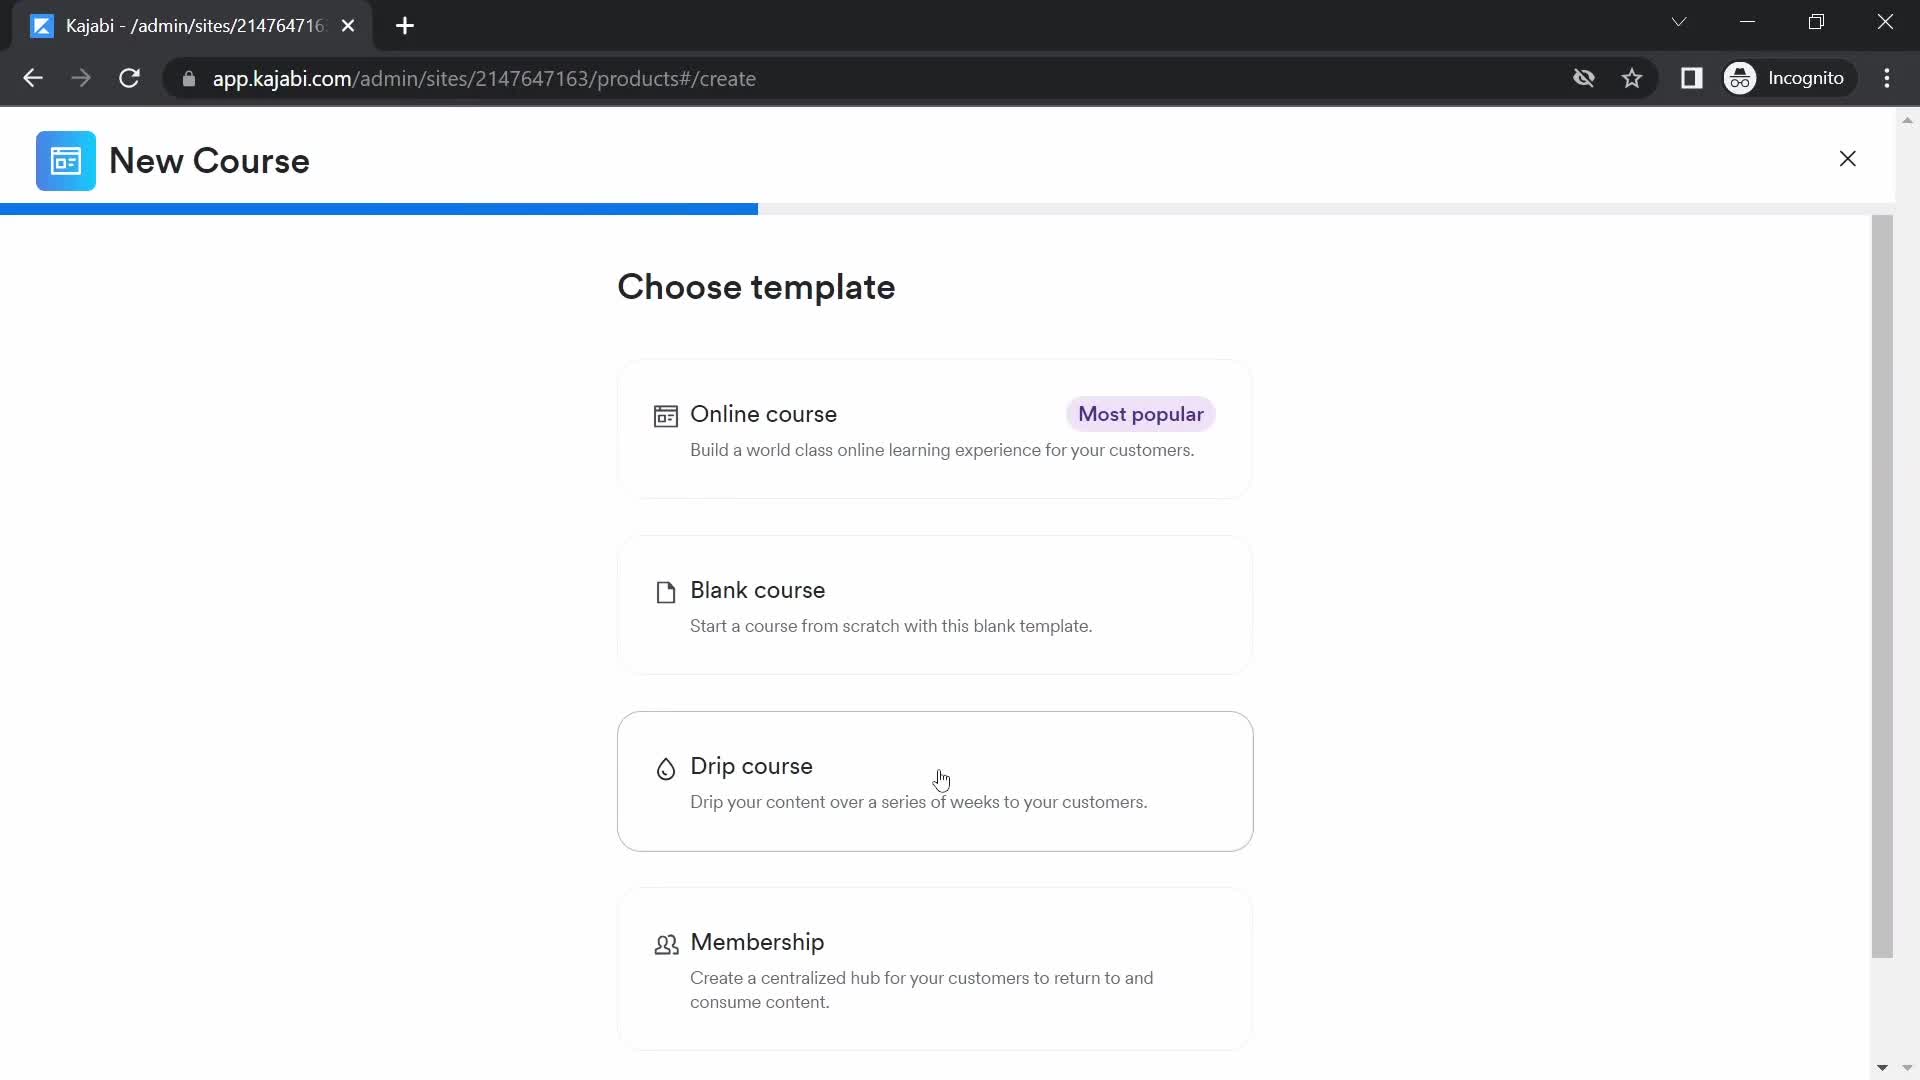Choose the Drip course template card
The width and height of the screenshot is (1920, 1080).
coord(935,781)
